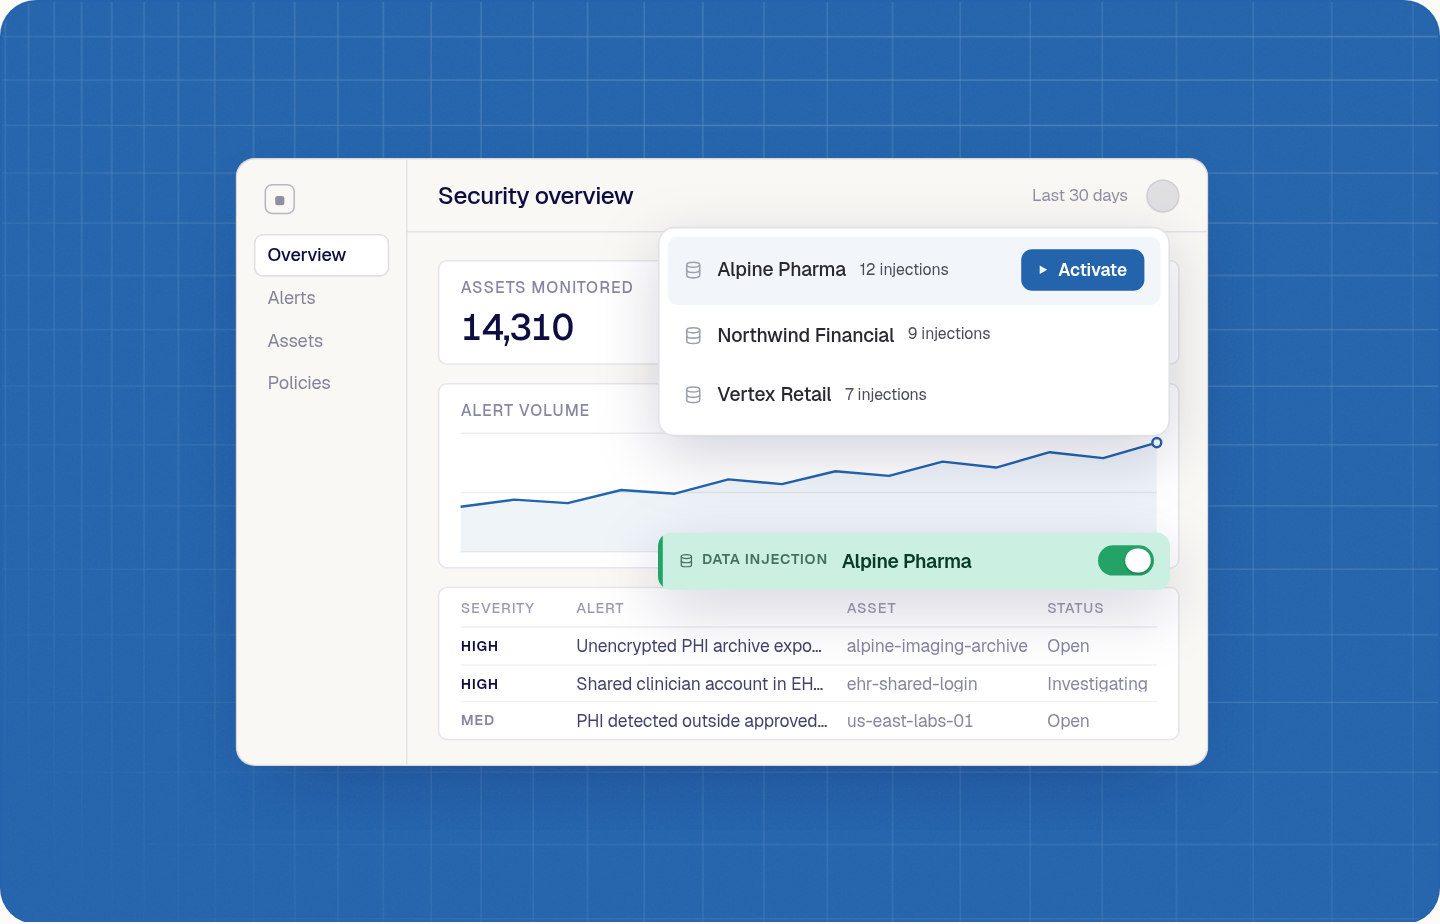Open the PHI detected outside approved alert
This screenshot has width=1440, height=924.
tap(701, 721)
